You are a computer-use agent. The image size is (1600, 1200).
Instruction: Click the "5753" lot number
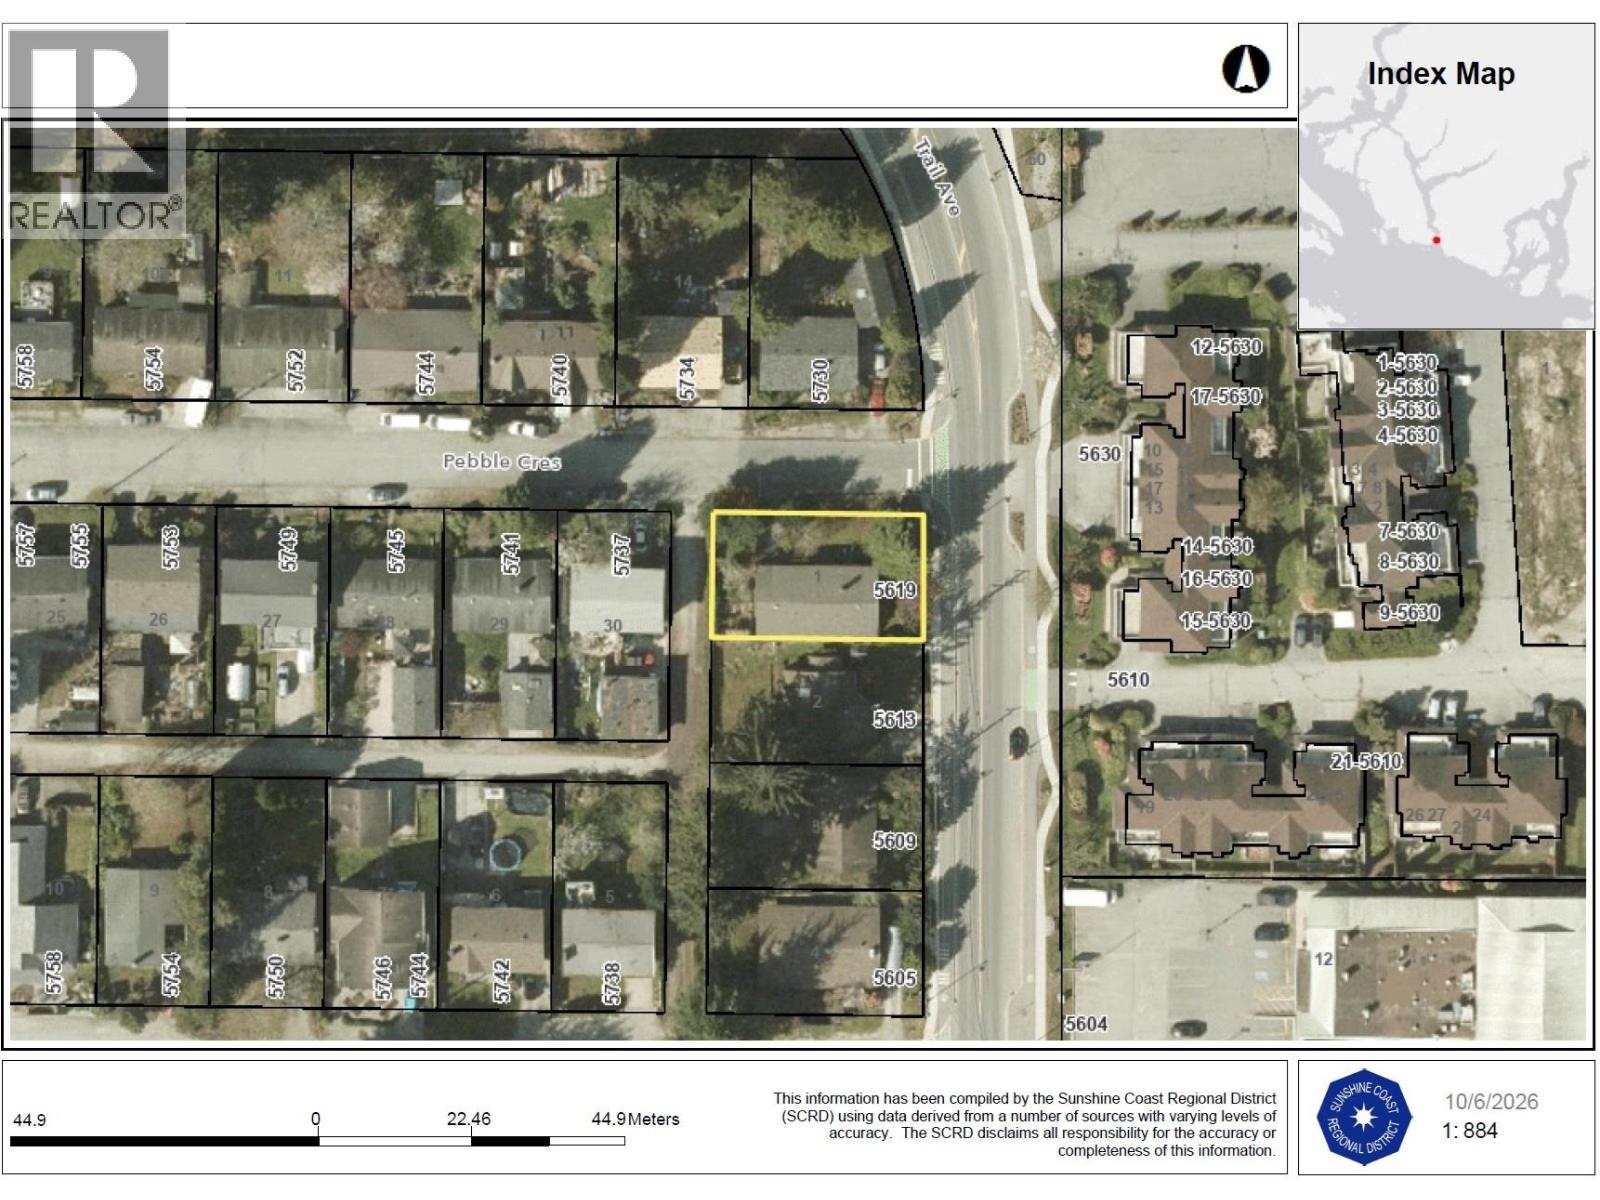(x=169, y=548)
